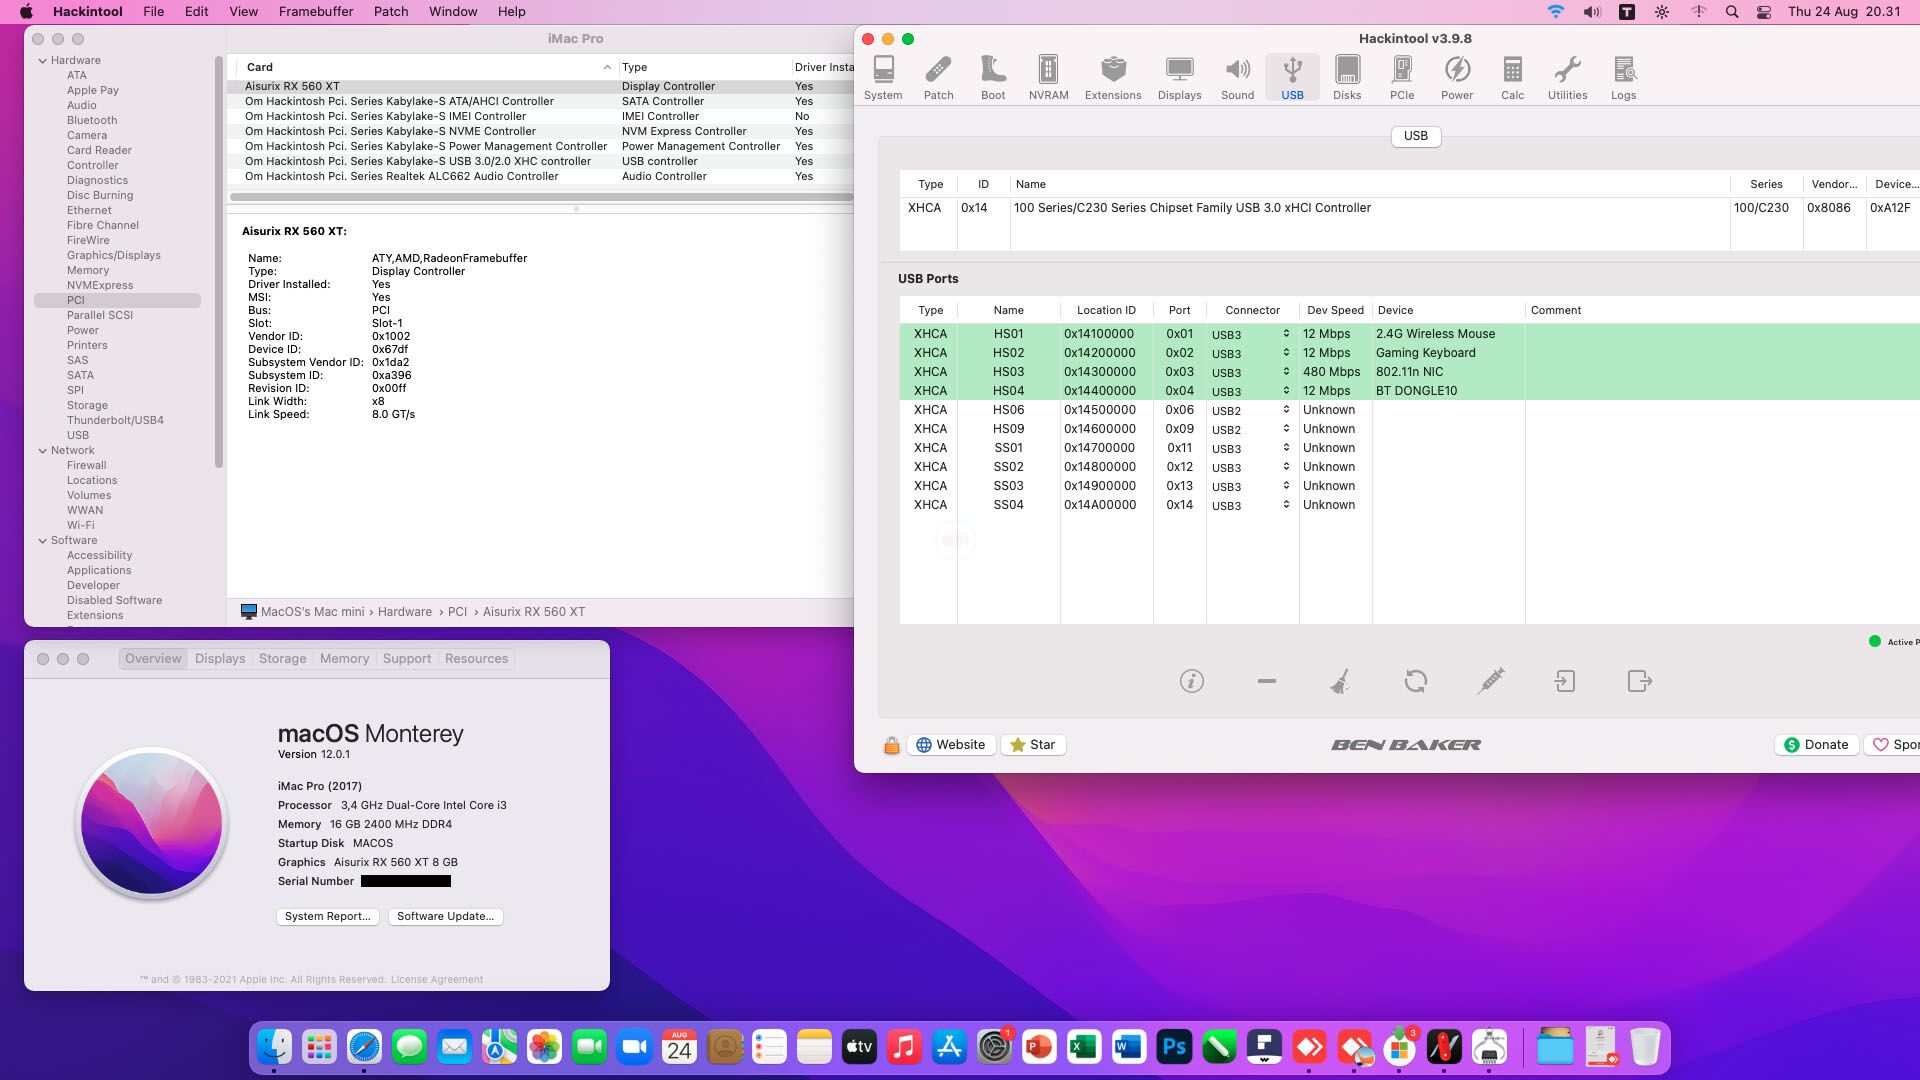1920x1080 pixels.
Task: Open the Sound section in Hackintool
Action: pyautogui.click(x=1237, y=78)
